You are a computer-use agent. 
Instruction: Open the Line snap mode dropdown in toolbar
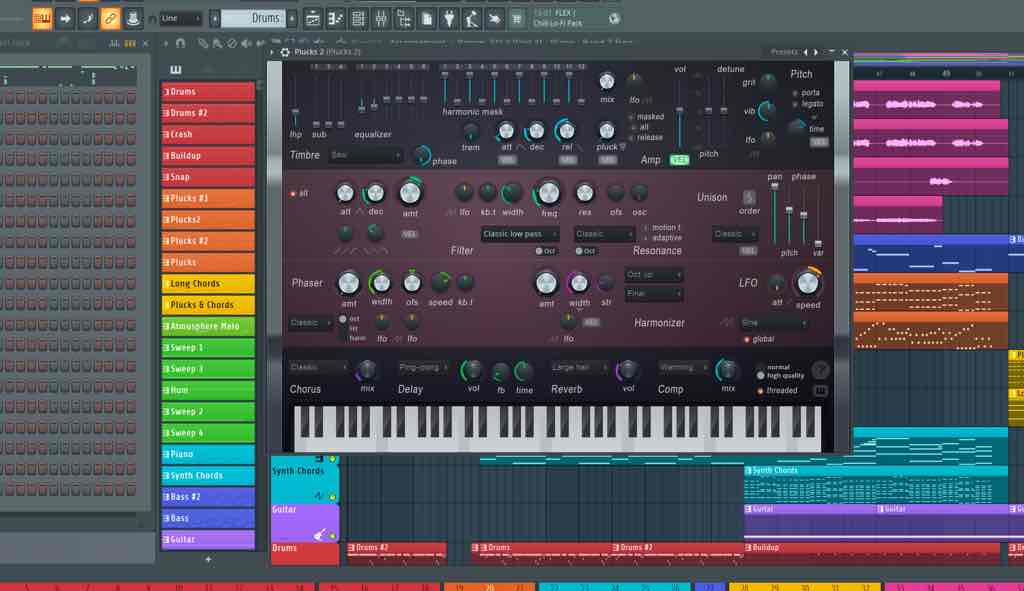click(180, 19)
